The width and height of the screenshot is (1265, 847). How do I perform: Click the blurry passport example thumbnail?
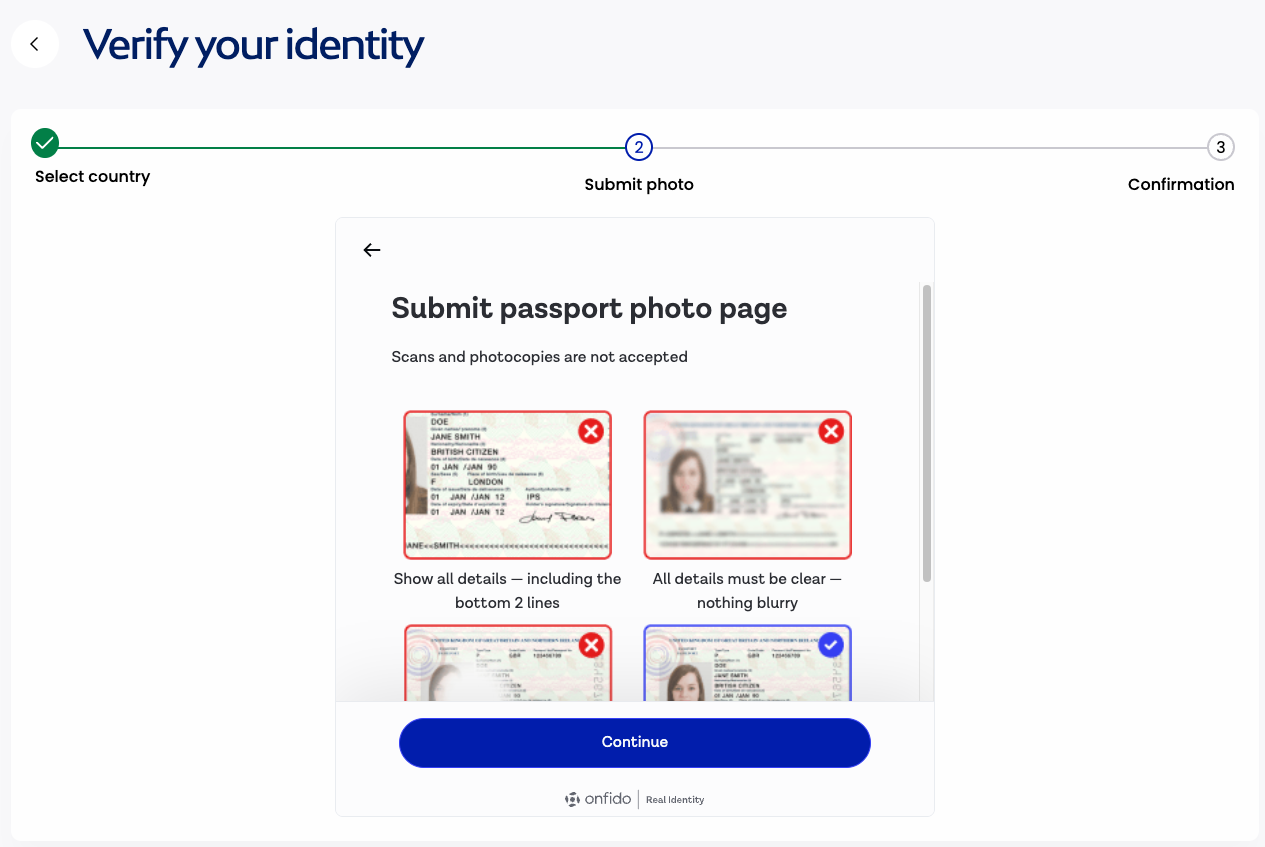pos(747,484)
